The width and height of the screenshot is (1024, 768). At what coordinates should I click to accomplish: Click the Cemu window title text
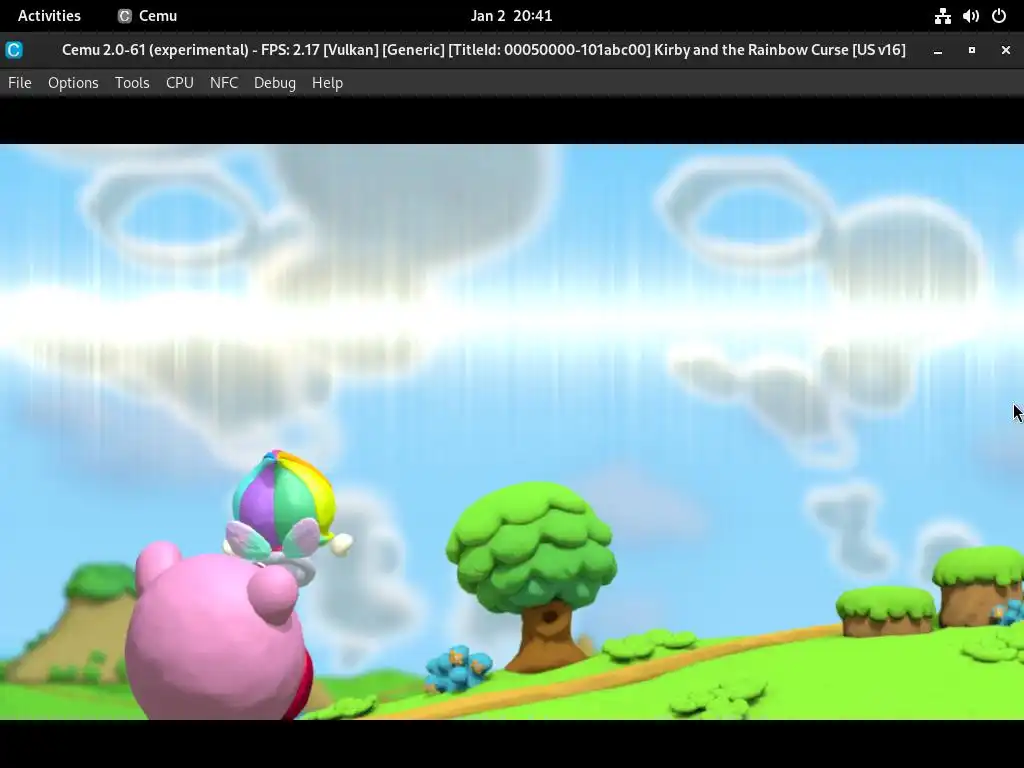click(x=483, y=50)
